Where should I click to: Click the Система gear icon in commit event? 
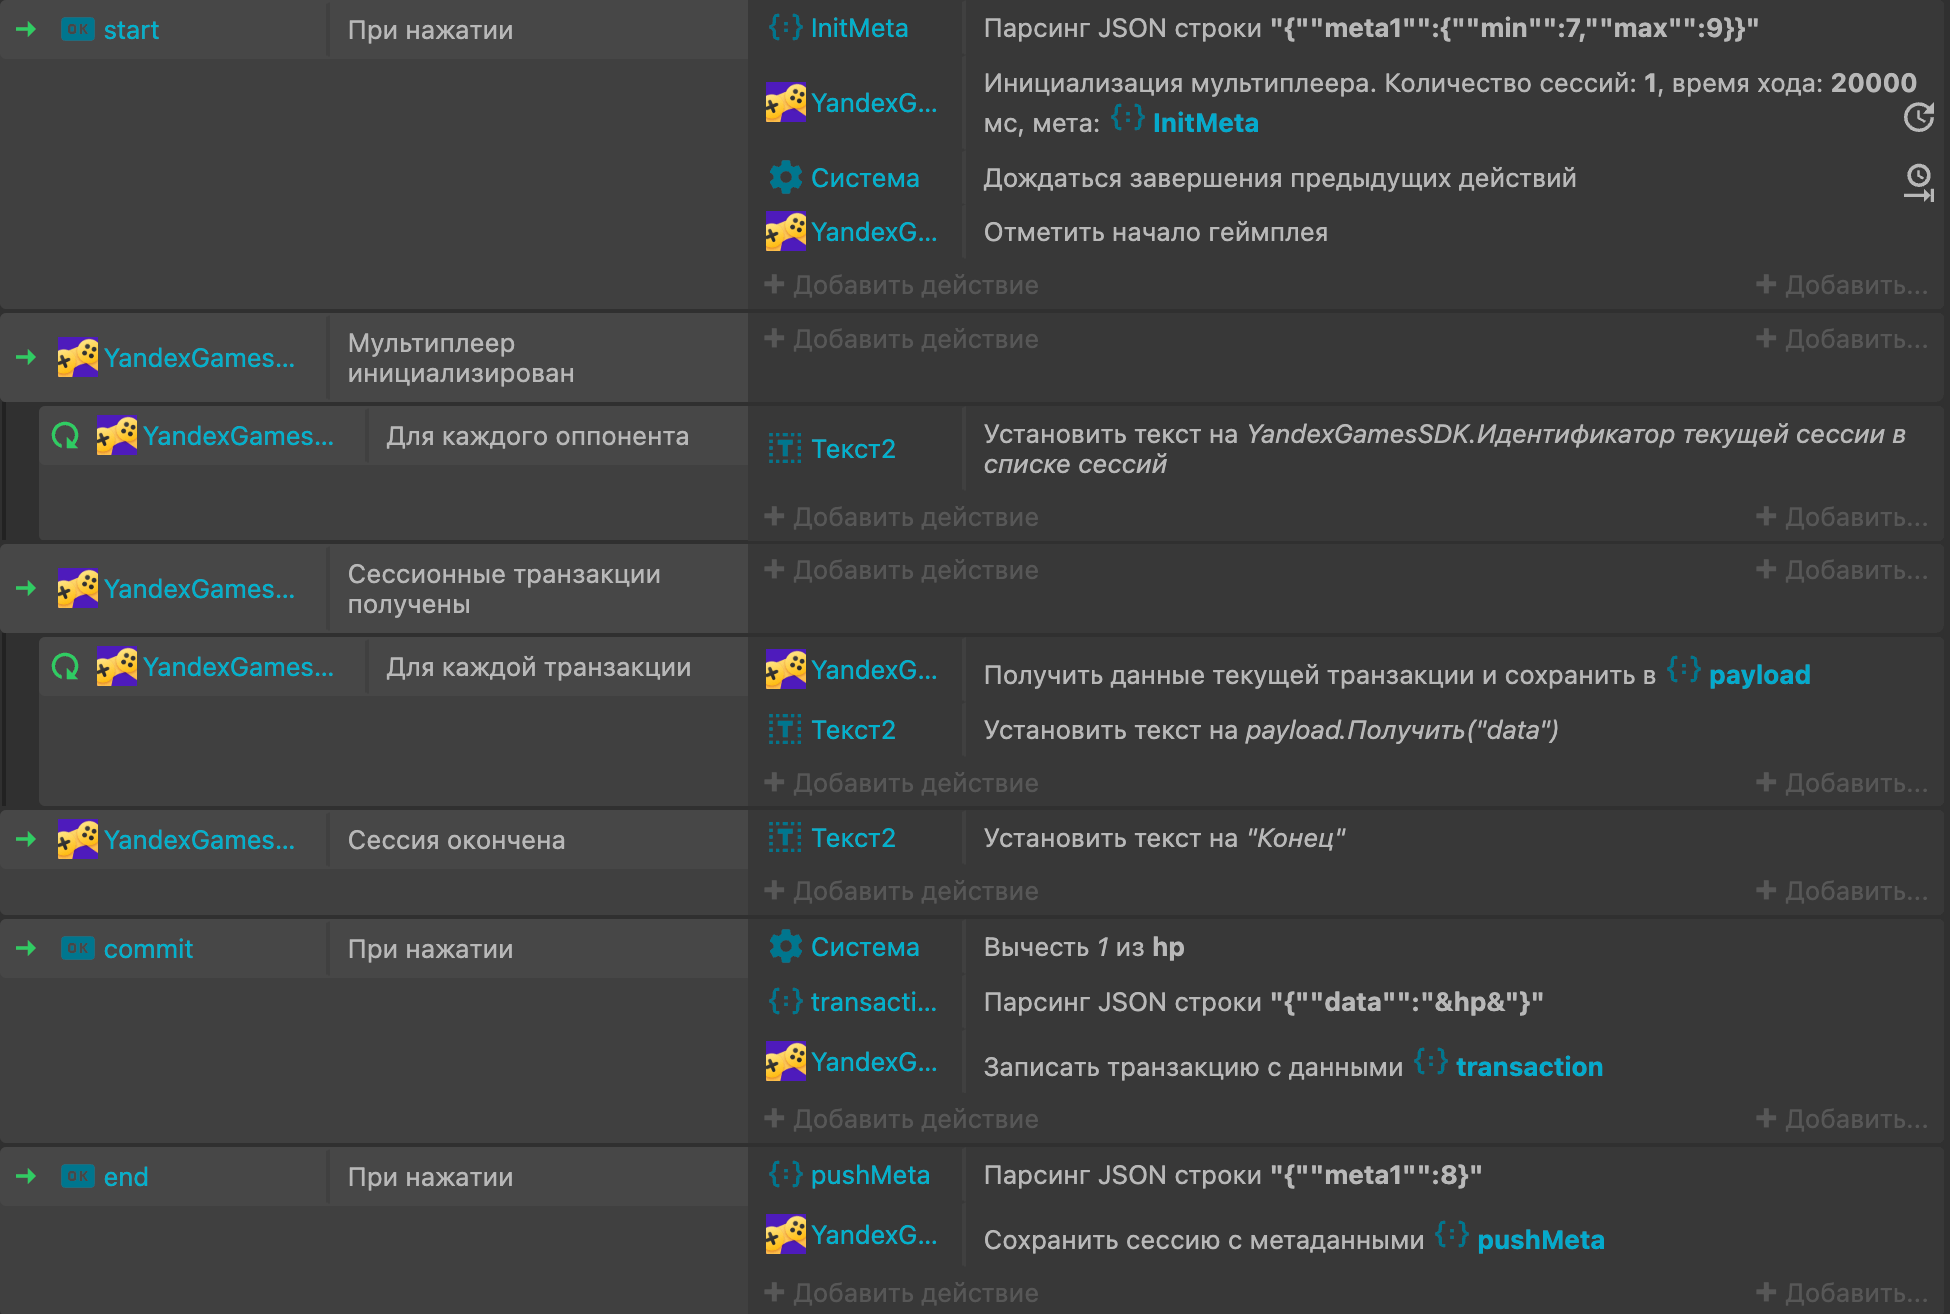[785, 947]
